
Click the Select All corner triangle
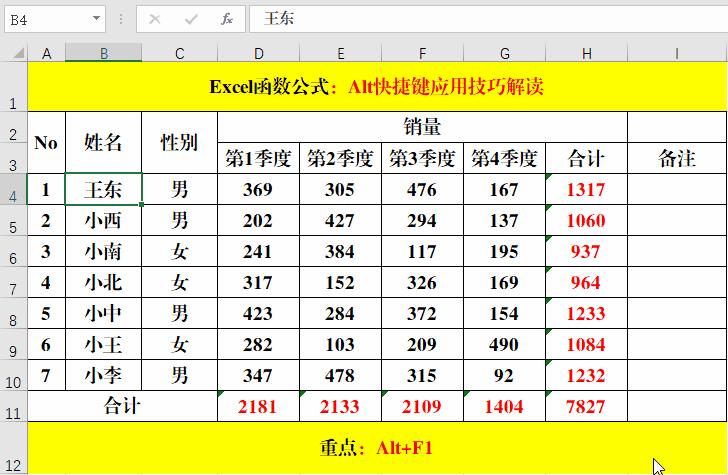17,53
